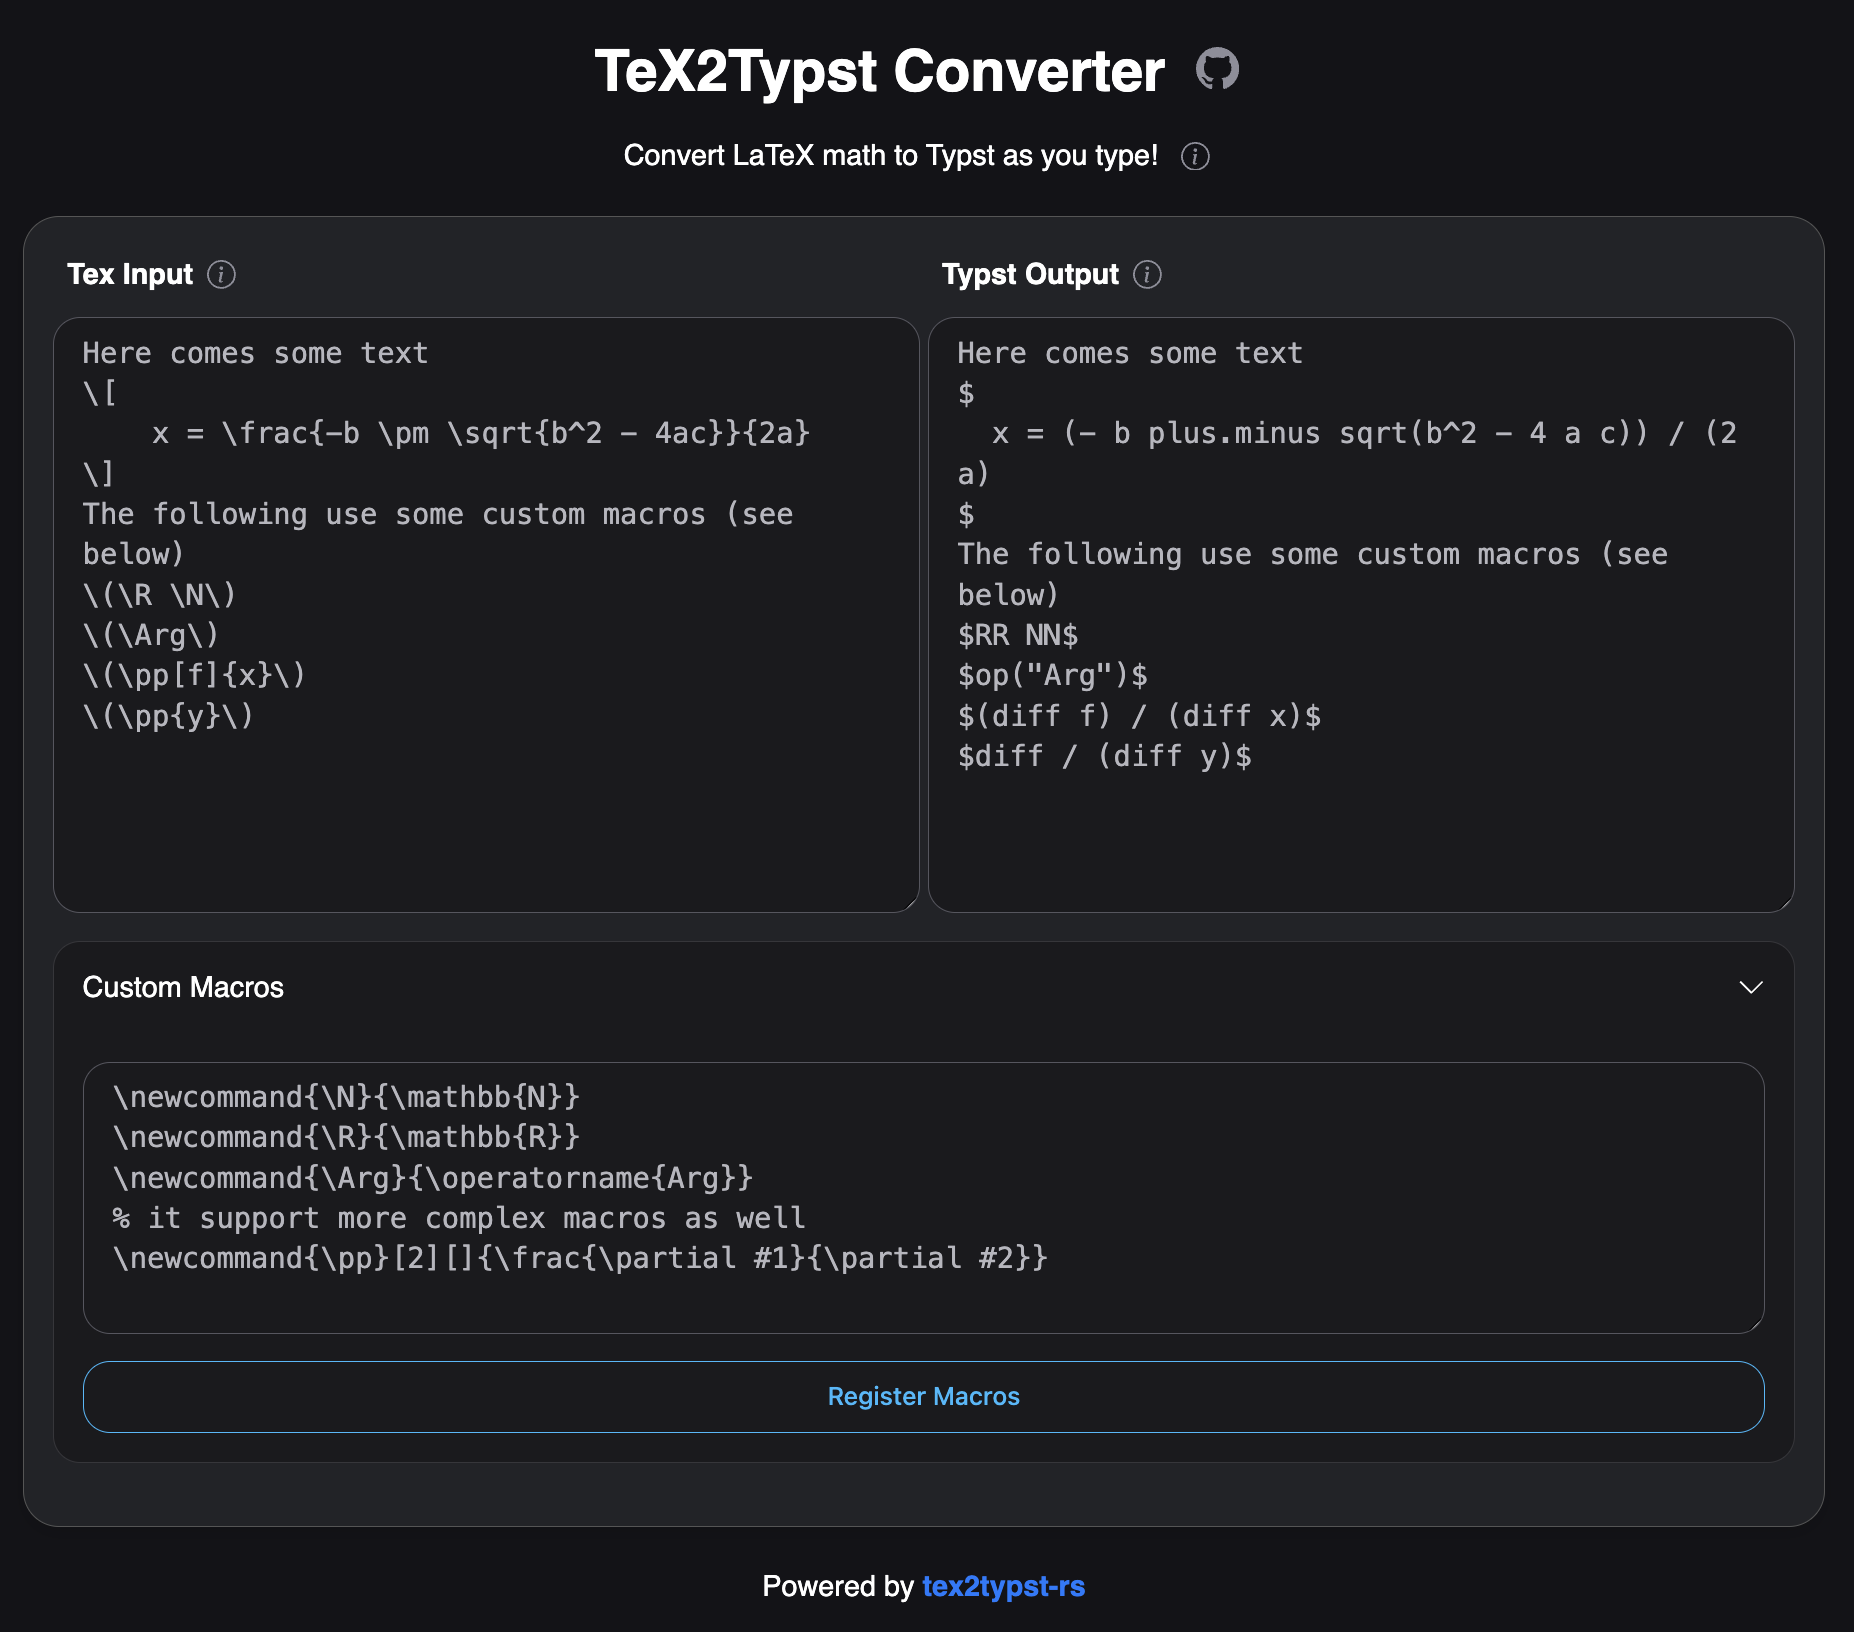Click the $diff / (diff y)$ output line
Viewport: 1854px width, 1632px height.
pos(1105,756)
